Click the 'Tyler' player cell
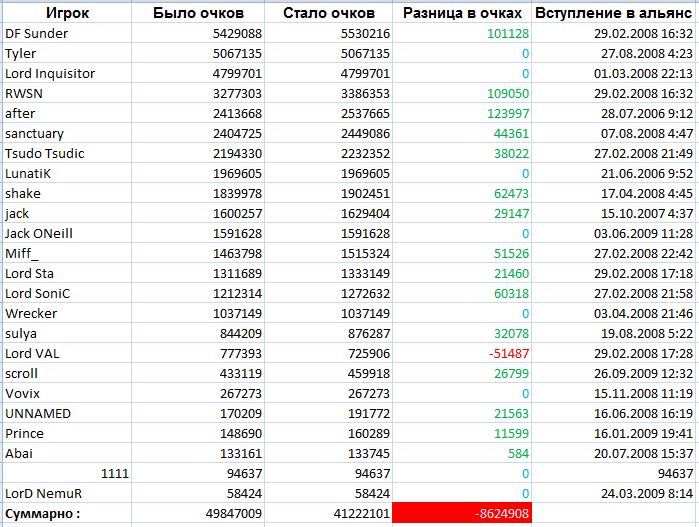The image size is (699, 527). 67,54
